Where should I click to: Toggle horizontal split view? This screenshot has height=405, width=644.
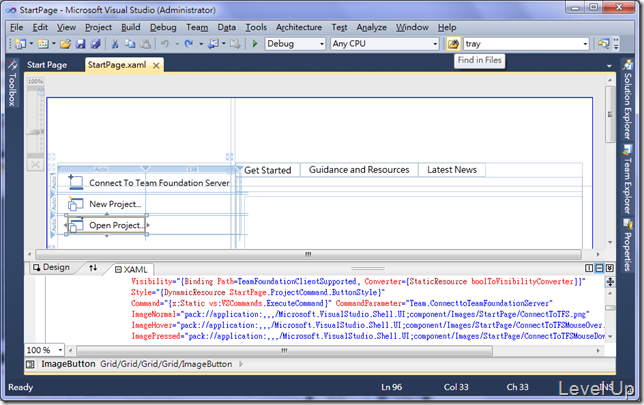pyautogui.click(x=599, y=268)
